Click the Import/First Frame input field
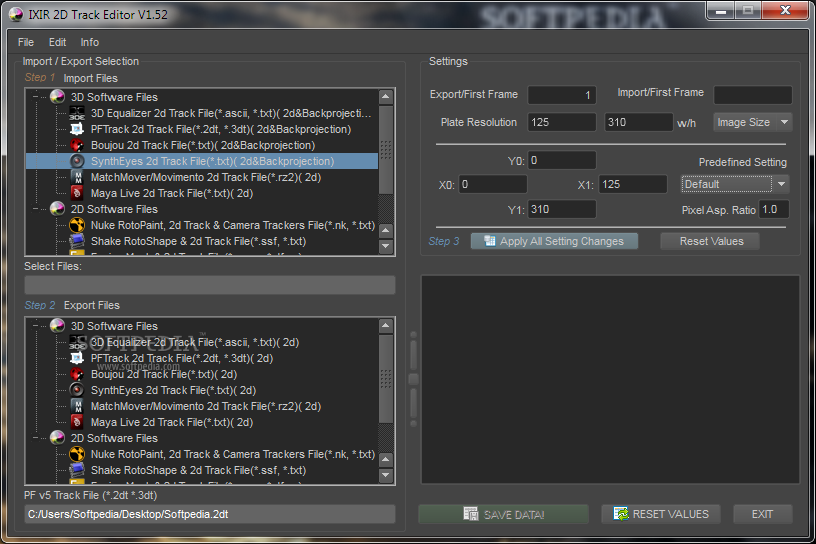816x544 pixels. [753, 95]
